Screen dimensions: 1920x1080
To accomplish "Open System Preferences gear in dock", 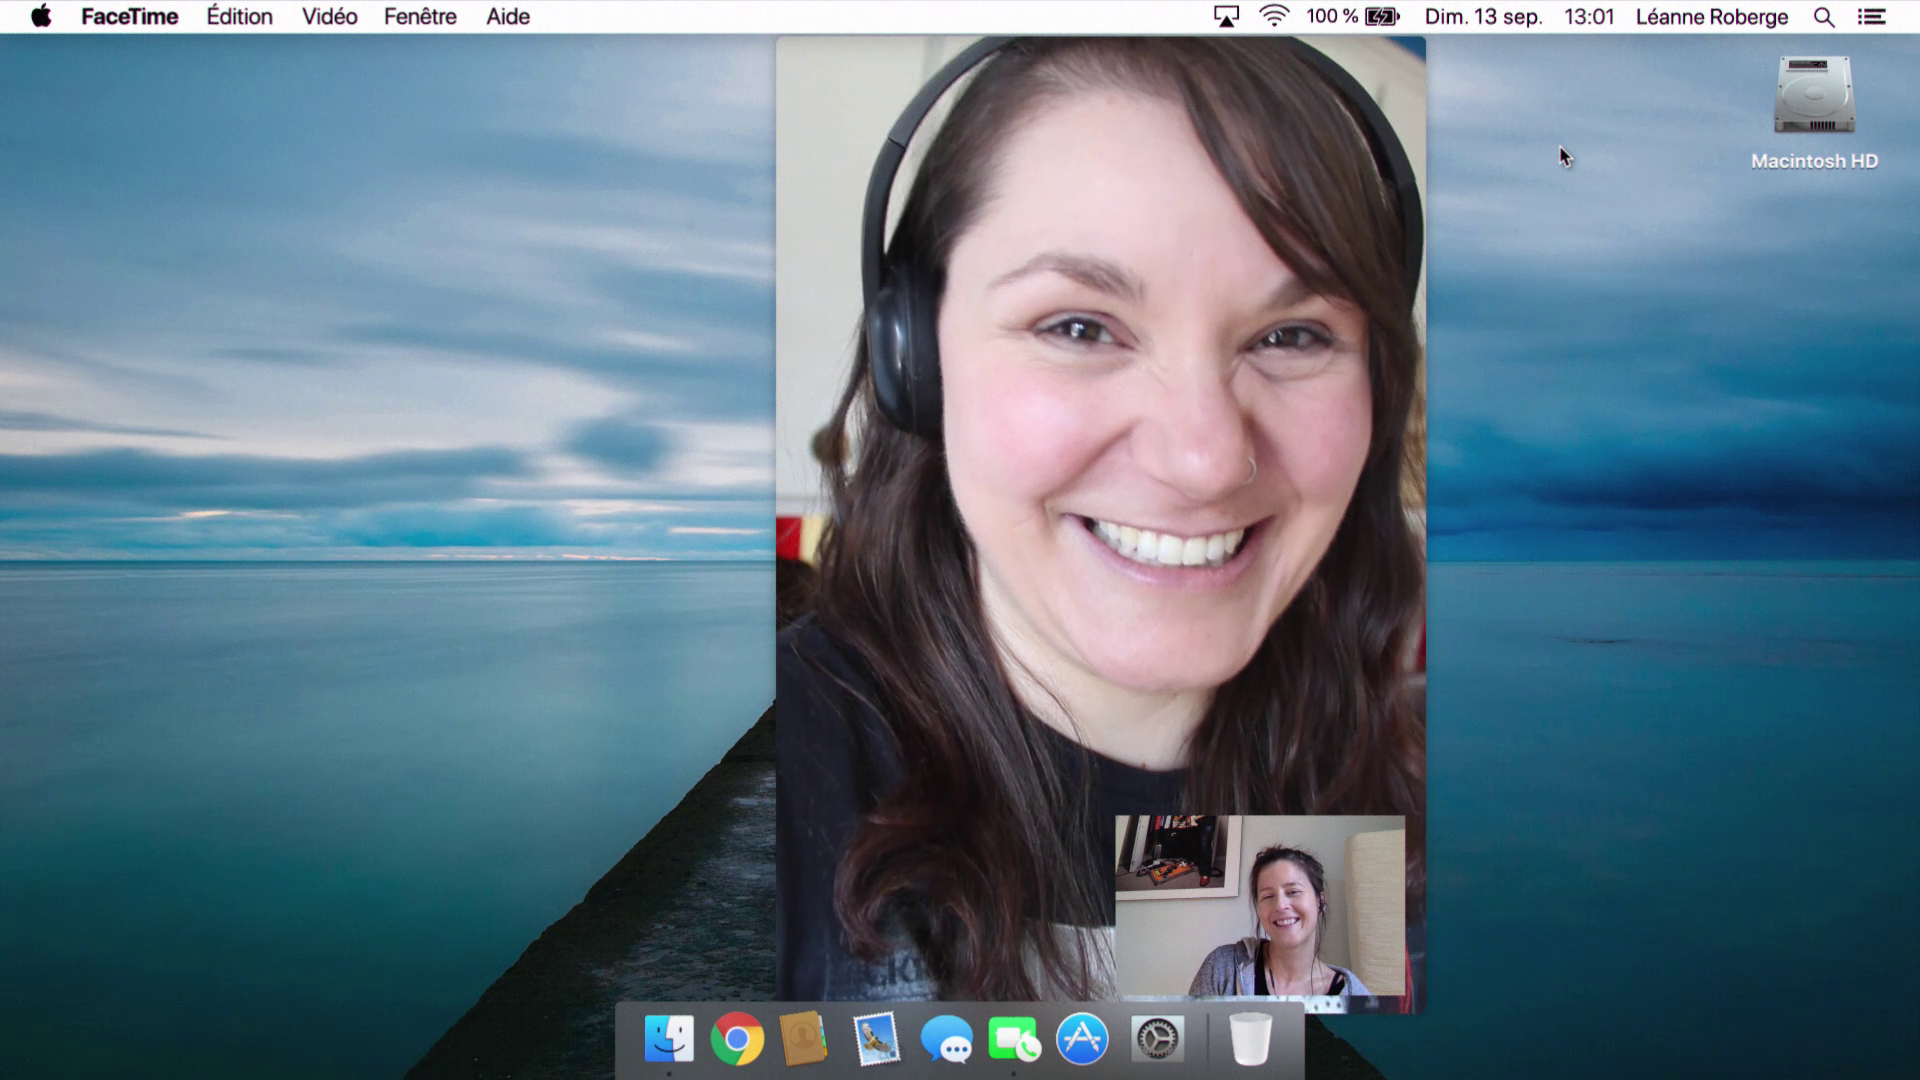I will 1157,1039.
